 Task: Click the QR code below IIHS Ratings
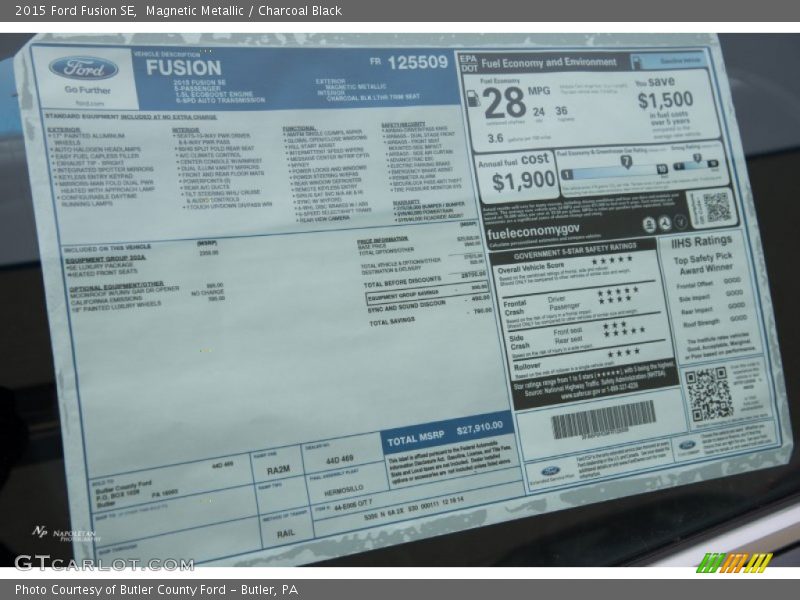coord(708,394)
